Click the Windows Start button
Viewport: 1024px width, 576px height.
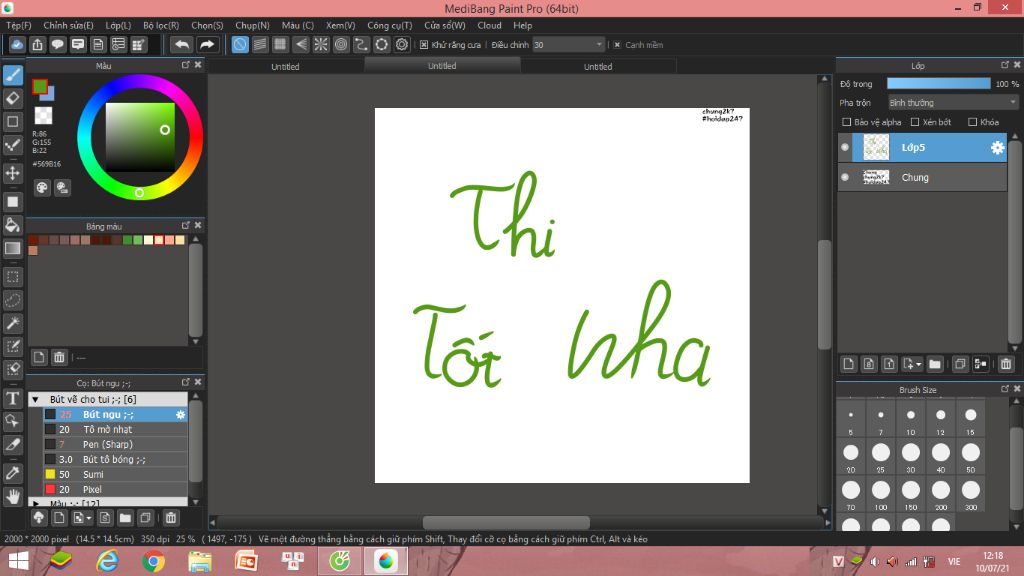tap(18, 561)
